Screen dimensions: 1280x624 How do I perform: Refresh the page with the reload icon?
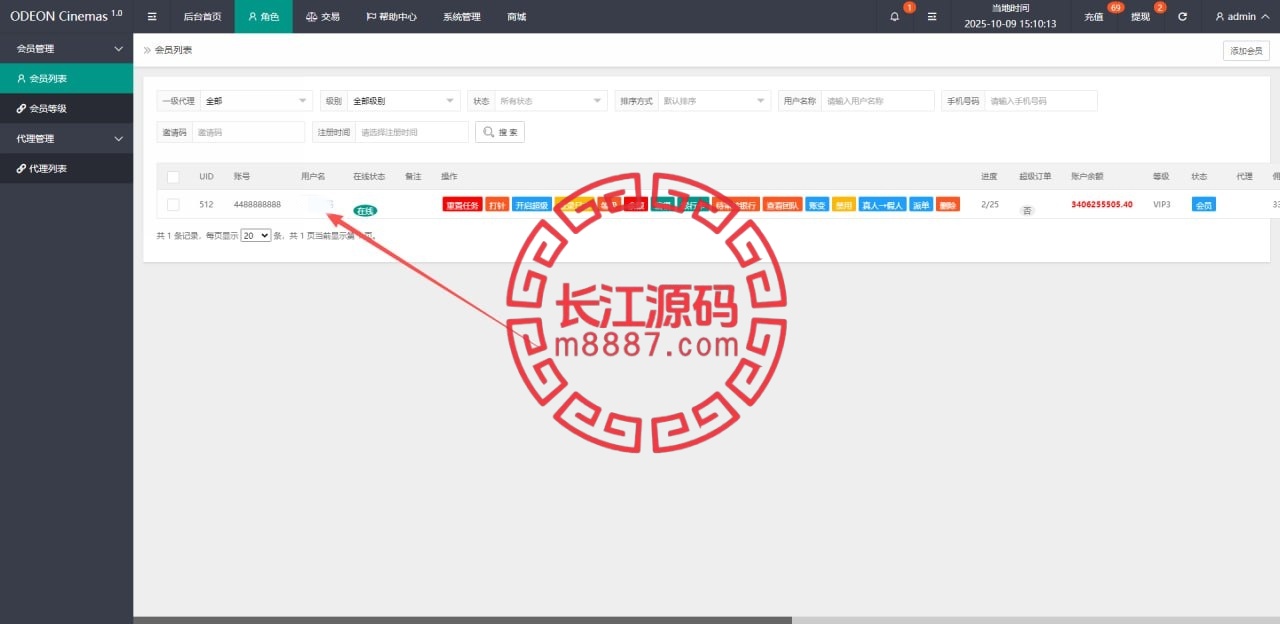[x=1183, y=17]
